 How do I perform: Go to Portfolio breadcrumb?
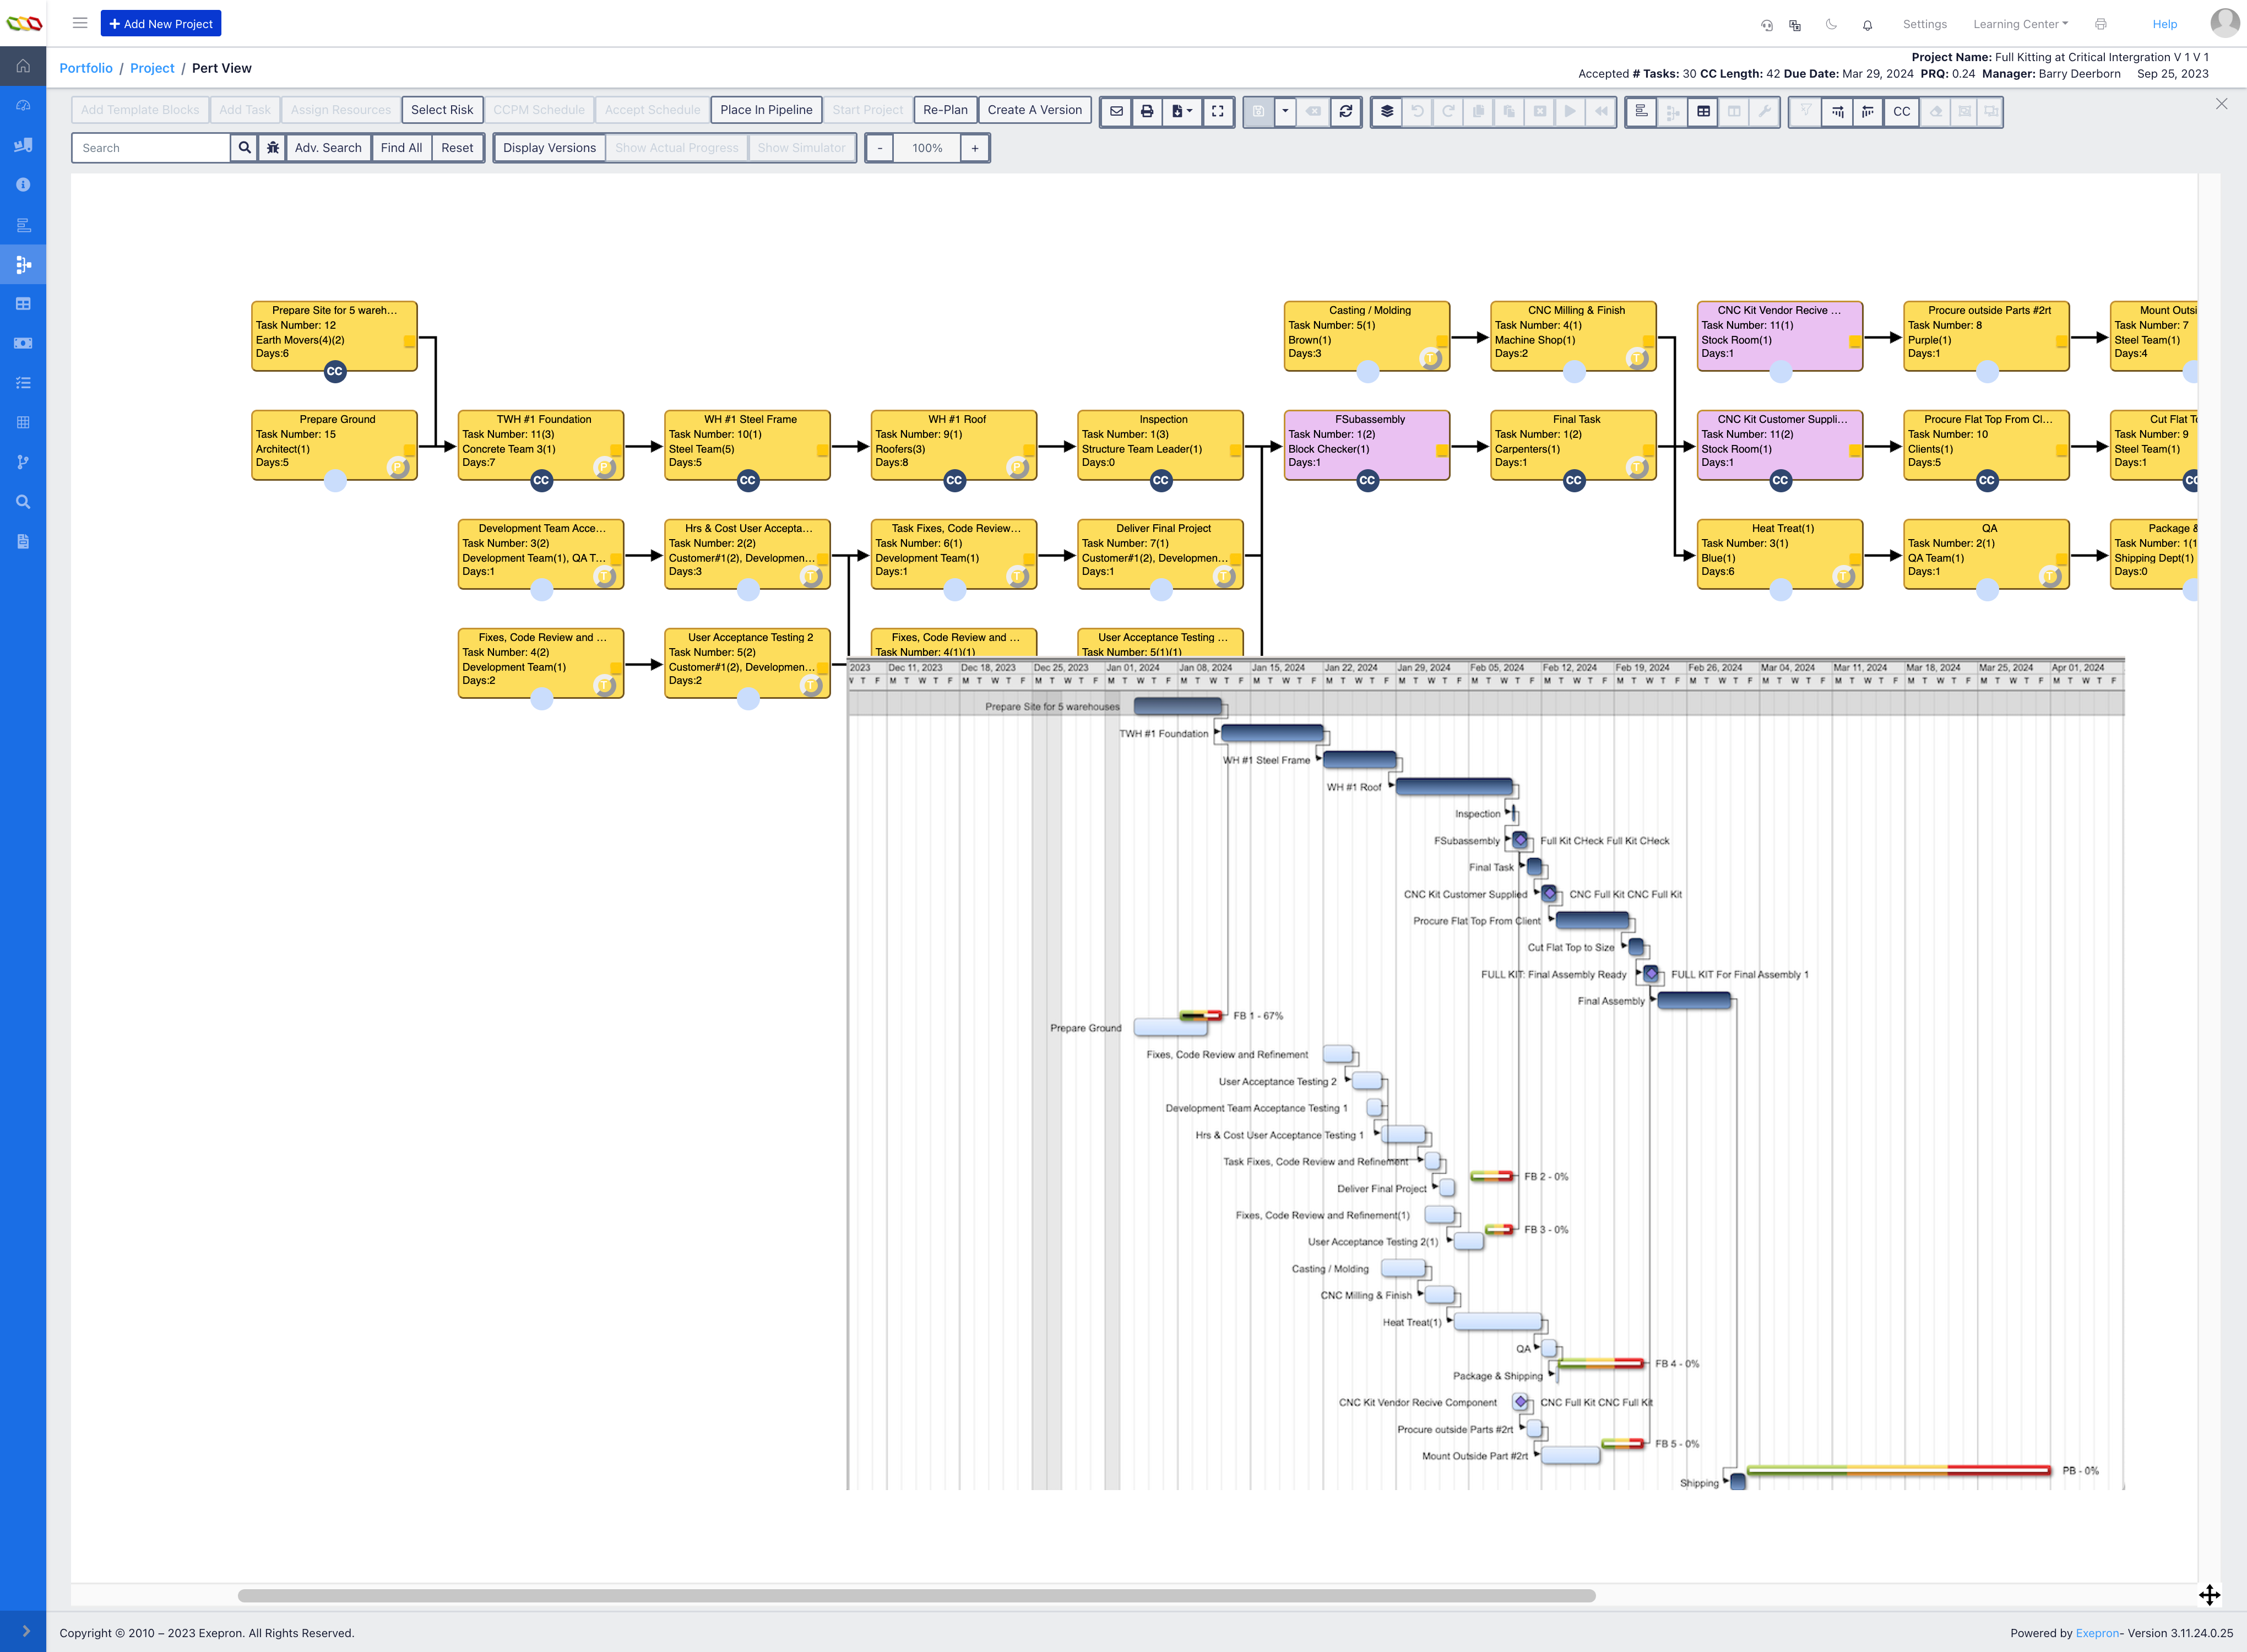click(86, 68)
